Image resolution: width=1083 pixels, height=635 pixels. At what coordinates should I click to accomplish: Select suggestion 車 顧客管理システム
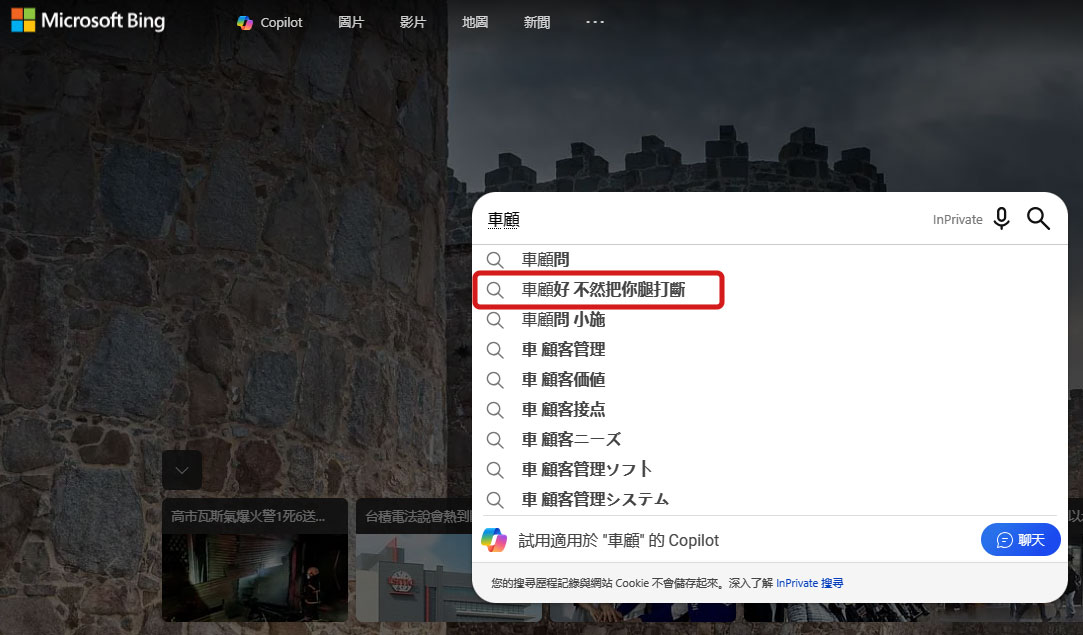pyautogui.click(x=769, y=499)
